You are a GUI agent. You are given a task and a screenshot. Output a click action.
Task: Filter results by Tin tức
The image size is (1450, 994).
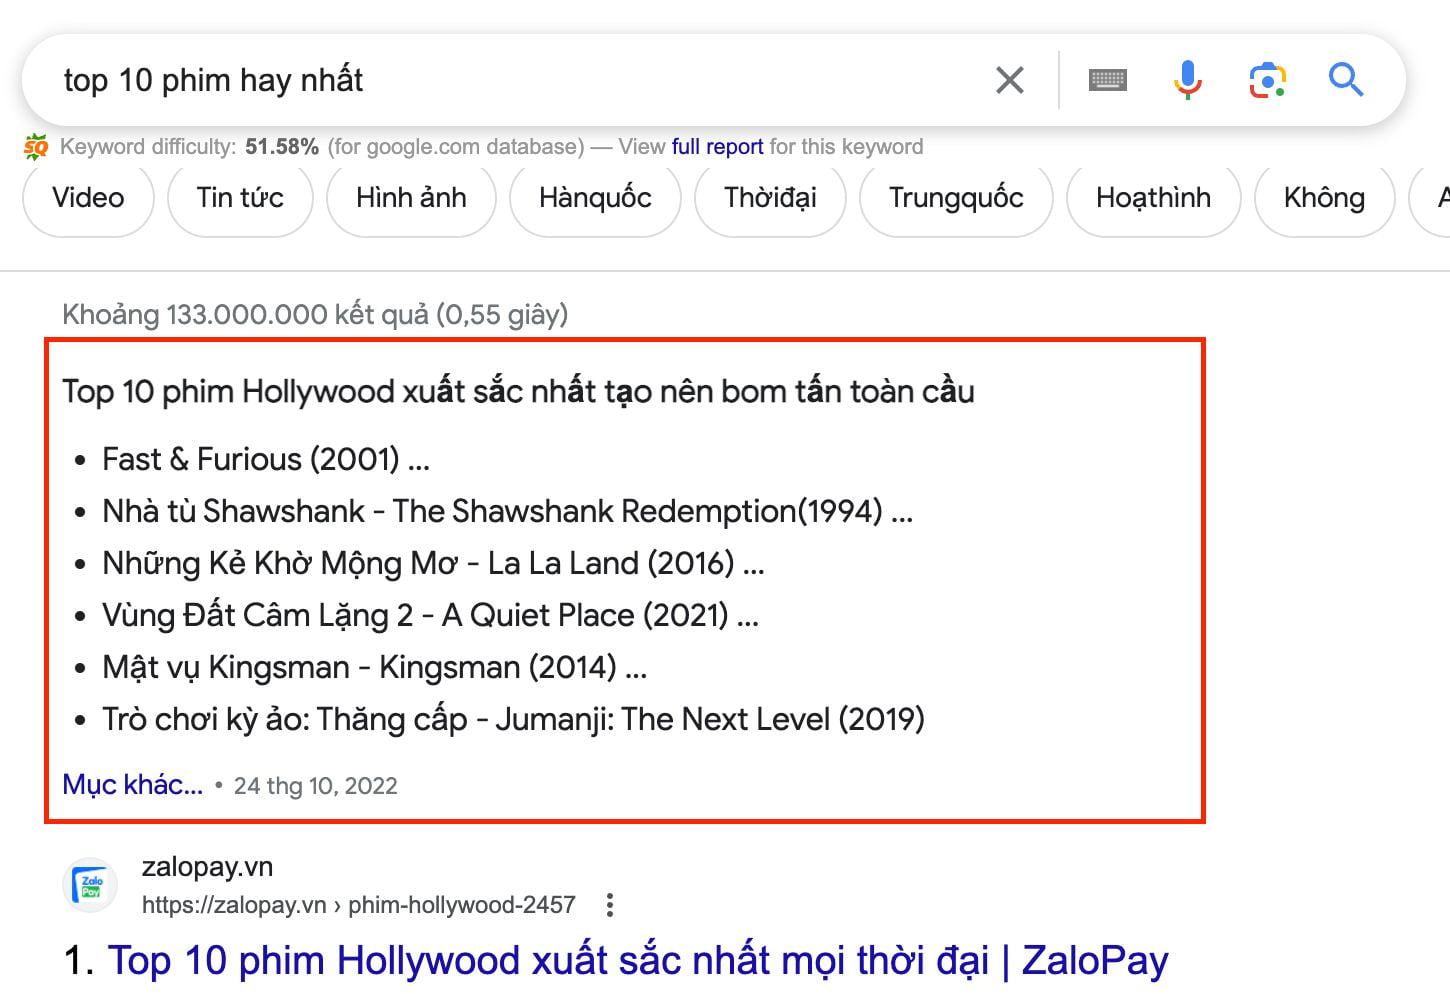pos(240,198)
